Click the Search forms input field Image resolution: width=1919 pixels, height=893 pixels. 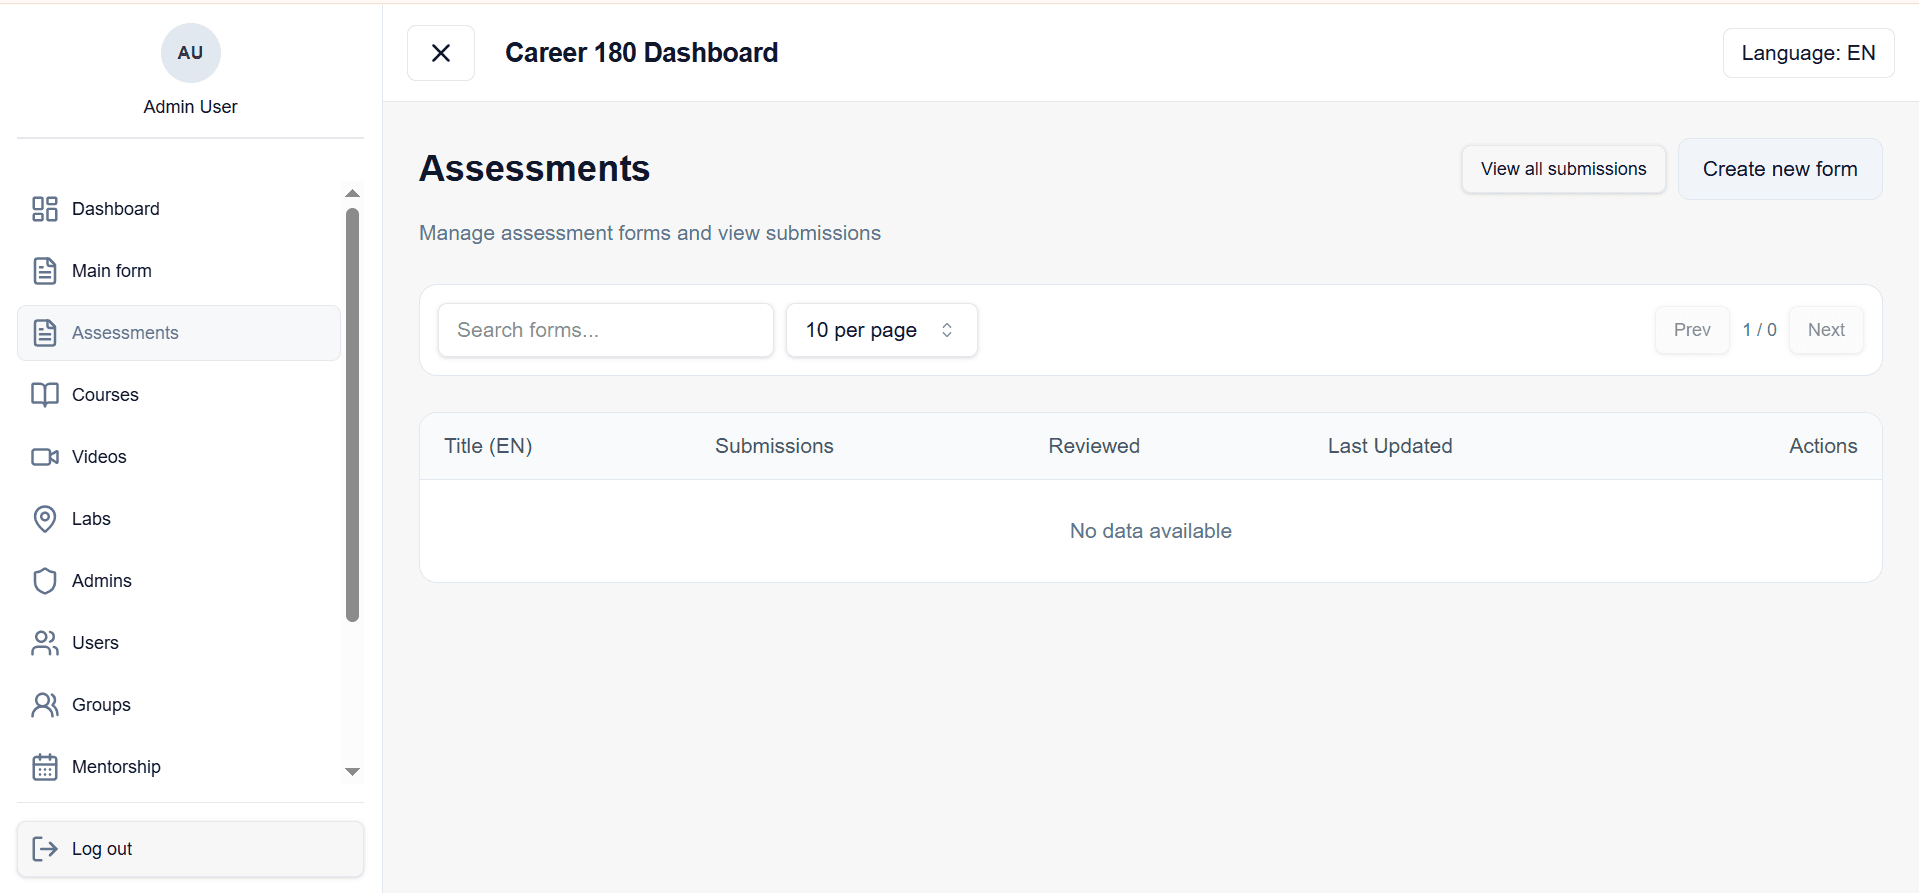(605, 330)
